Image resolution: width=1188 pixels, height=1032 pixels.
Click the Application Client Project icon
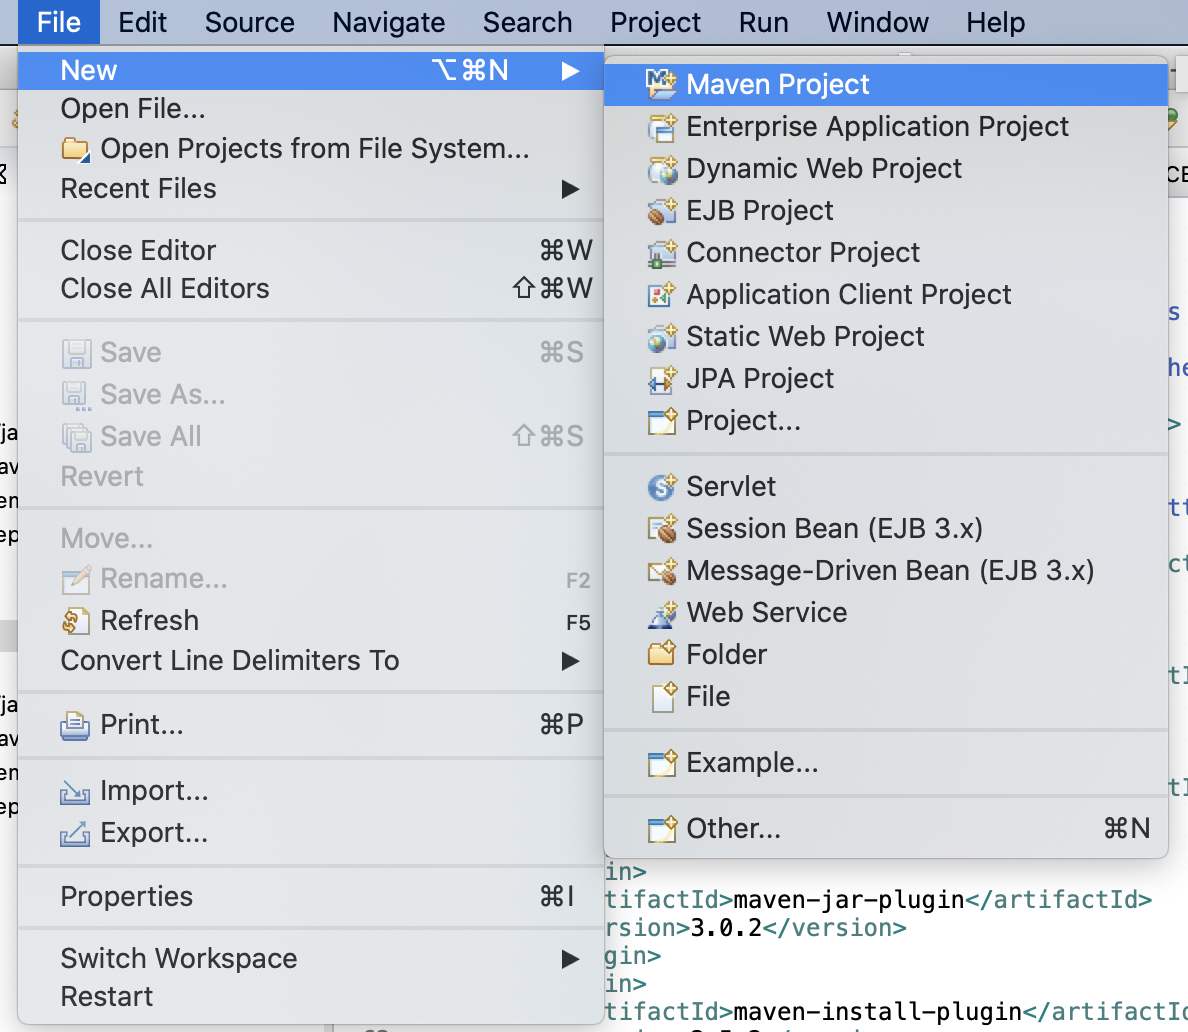(x=661, y=294)
